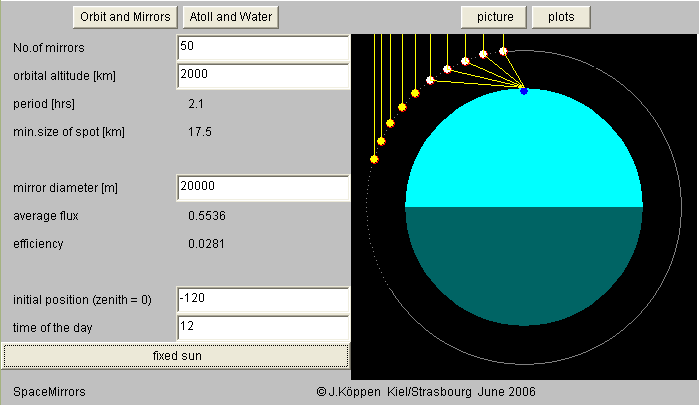Viewport: 699px width, 405px height.
Task: Click the rightmost white mirror on the orbit
Action: [x=503, y=50]
